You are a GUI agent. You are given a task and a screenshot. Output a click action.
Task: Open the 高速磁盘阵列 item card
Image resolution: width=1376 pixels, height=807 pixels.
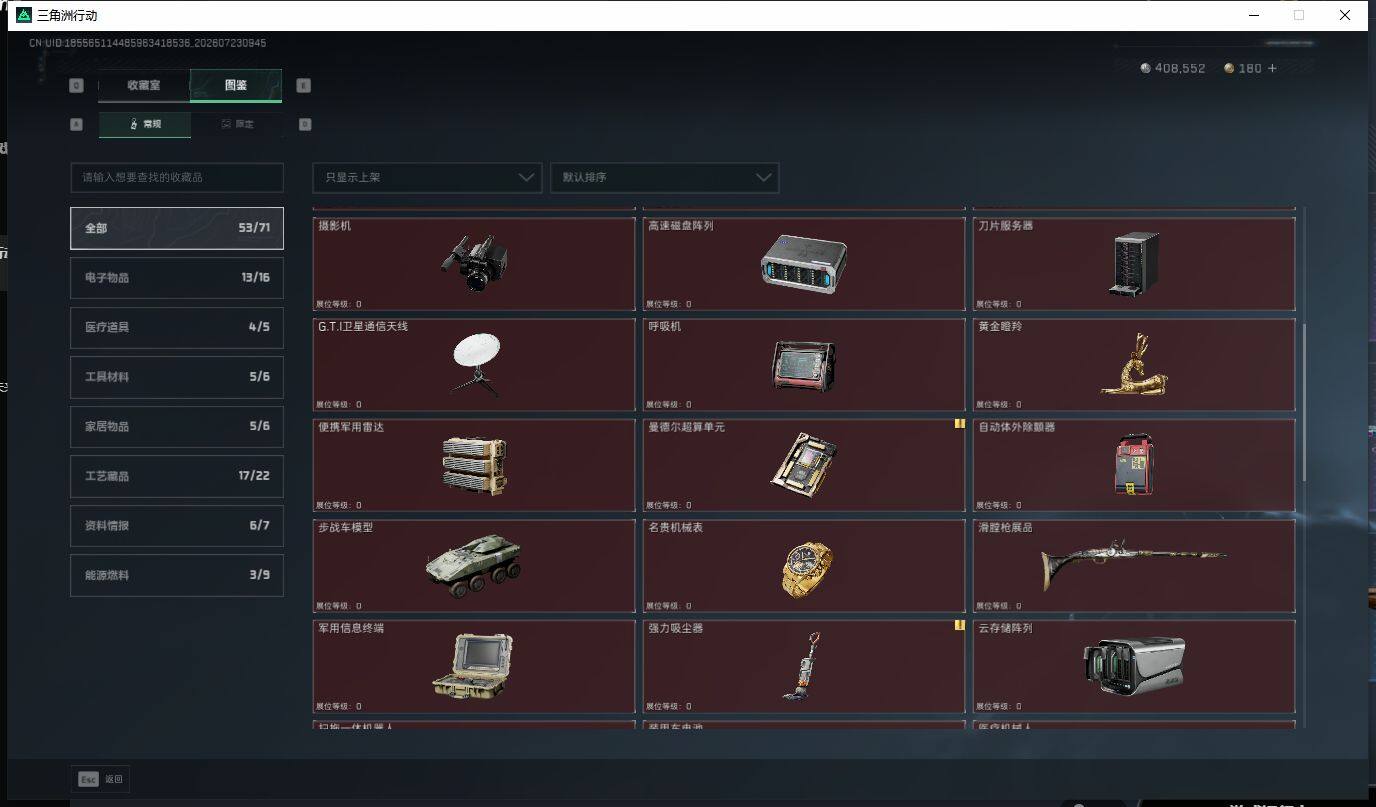click(x=804, y=264)
